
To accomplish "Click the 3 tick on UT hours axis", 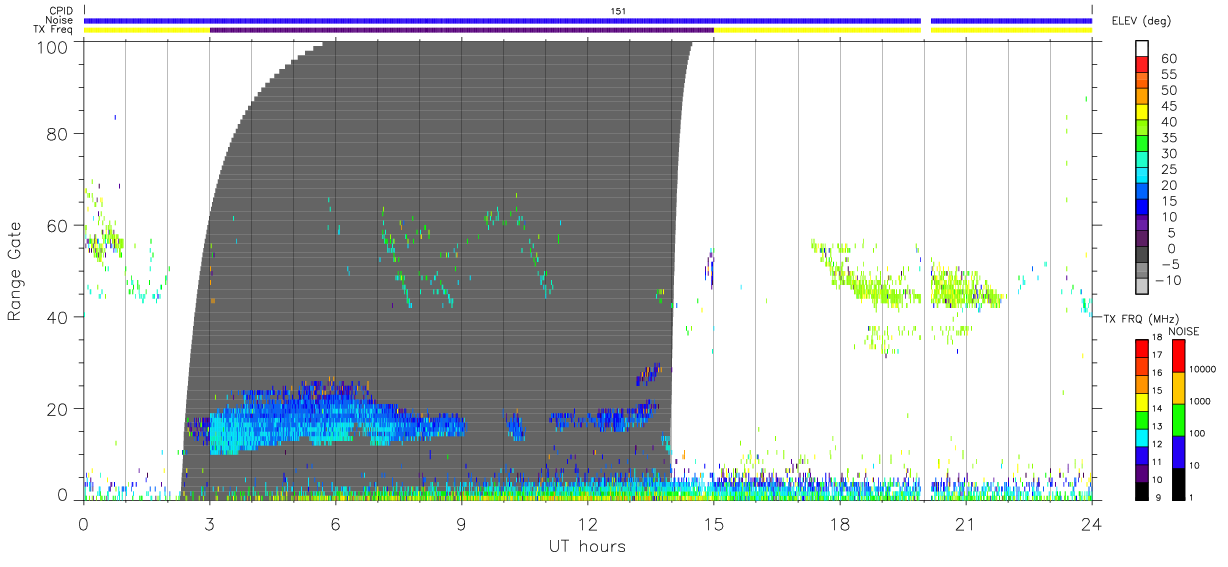I will tap(210, 522).
